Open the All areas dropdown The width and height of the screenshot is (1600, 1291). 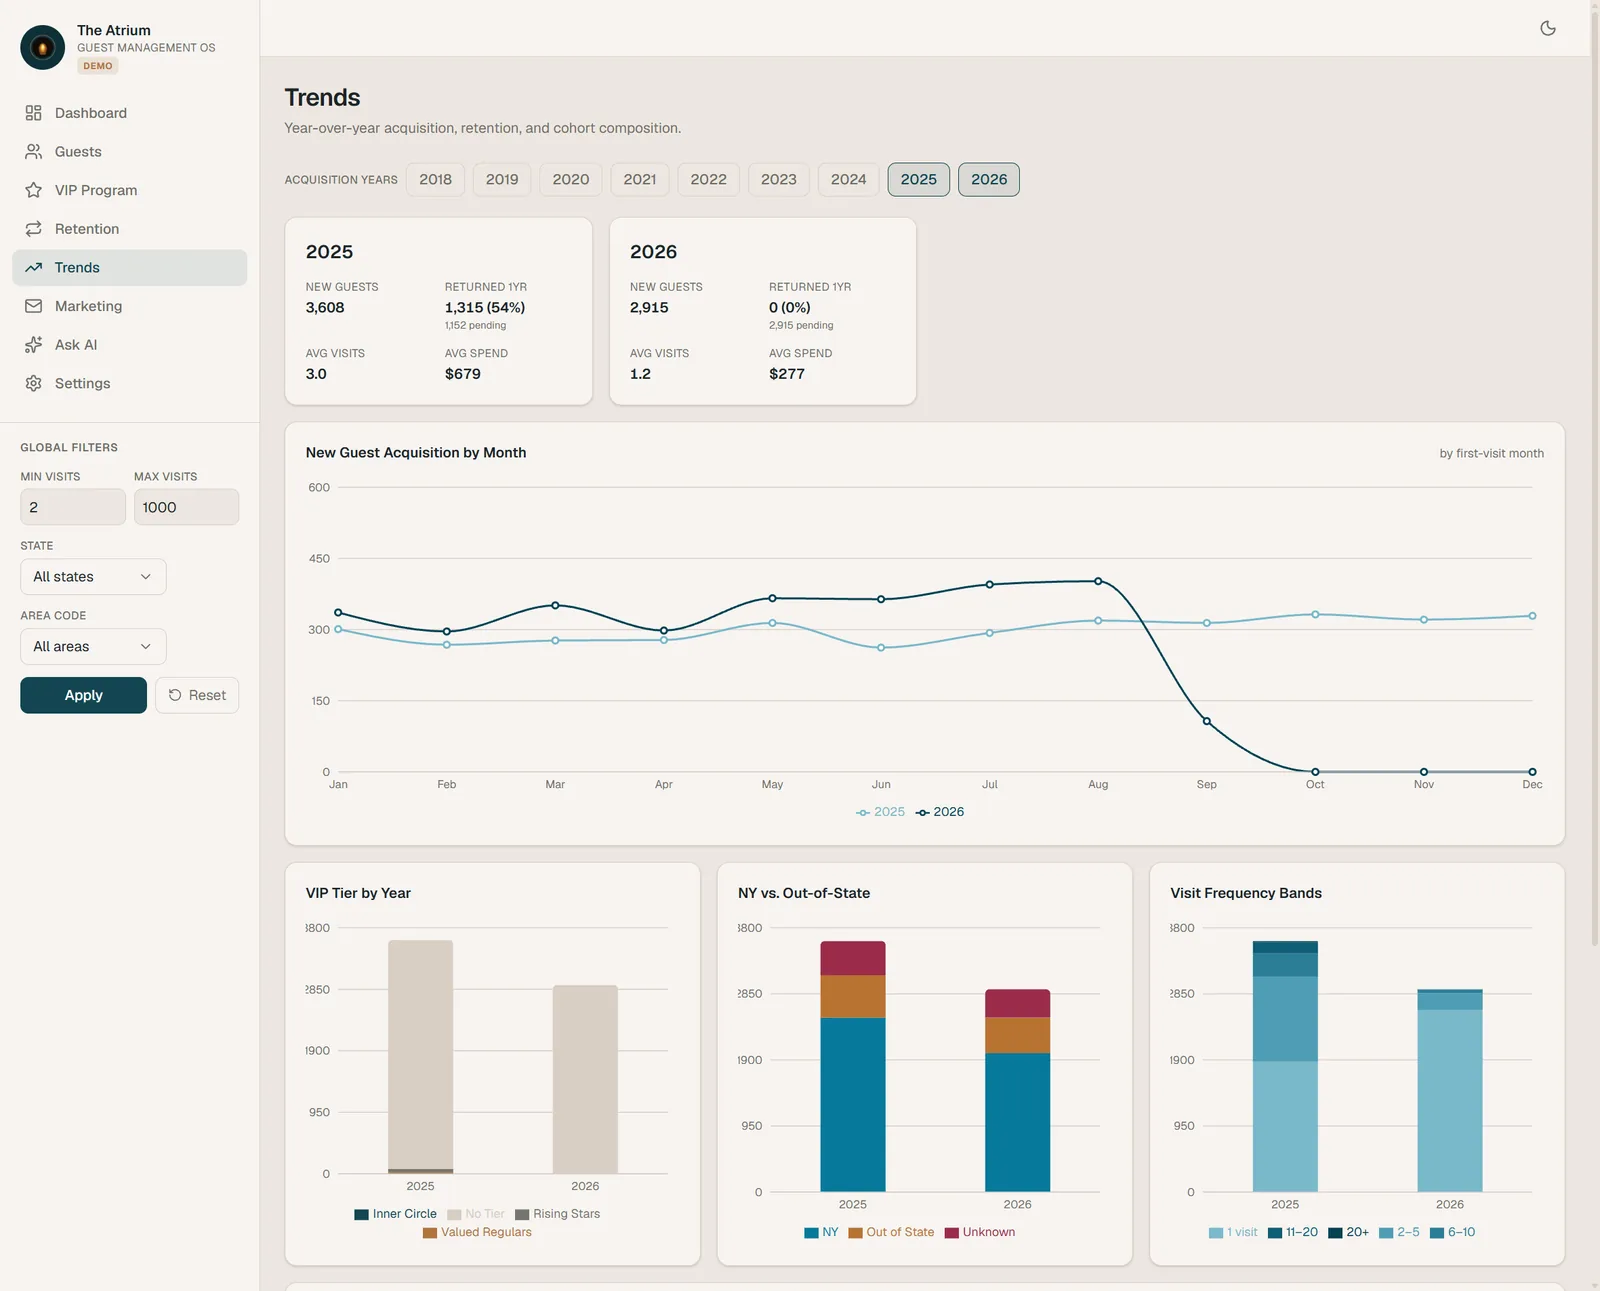pyautogui.click(x=93, y=647)
